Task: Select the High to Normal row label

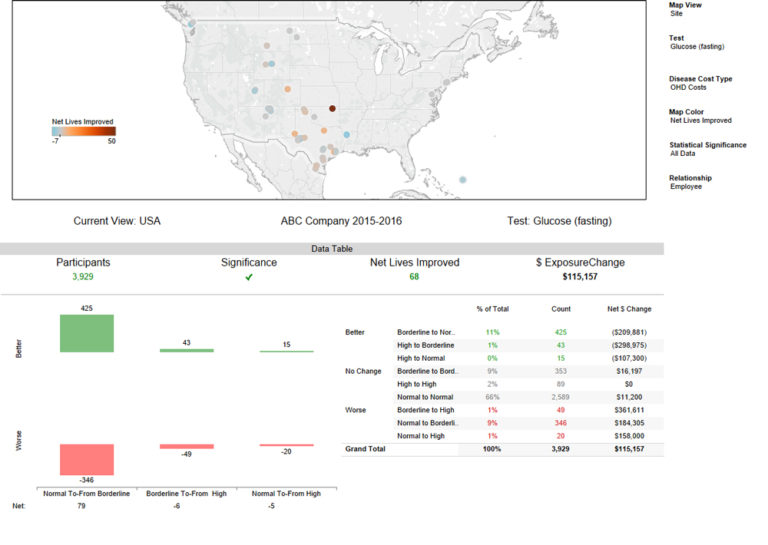Action: (421, 358)
